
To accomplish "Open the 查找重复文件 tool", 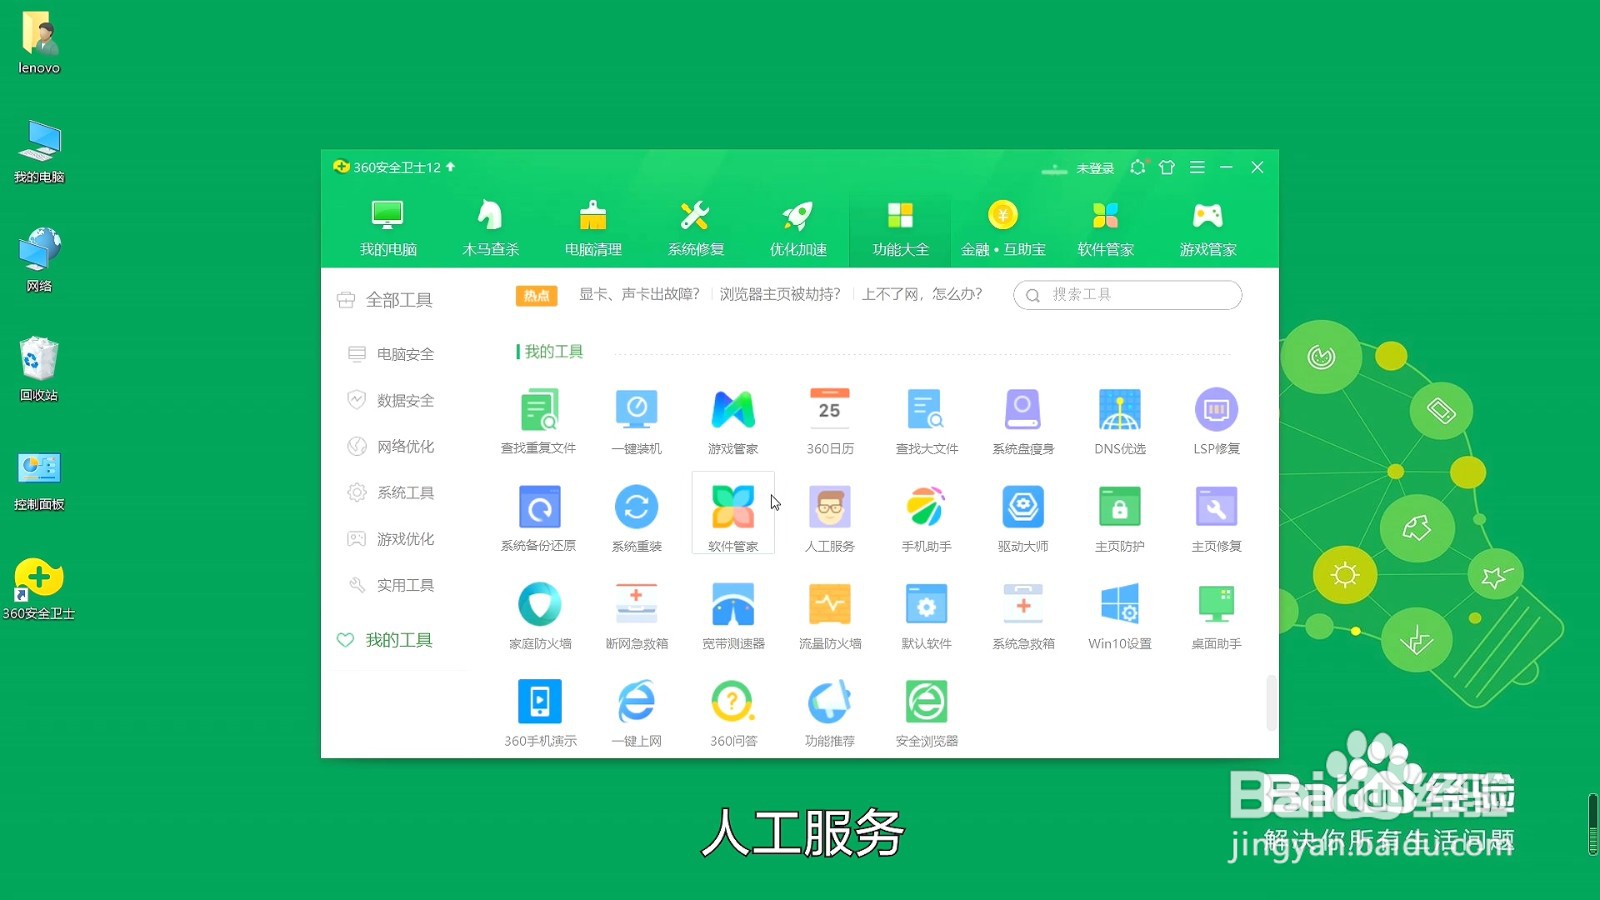I will 539,421.
